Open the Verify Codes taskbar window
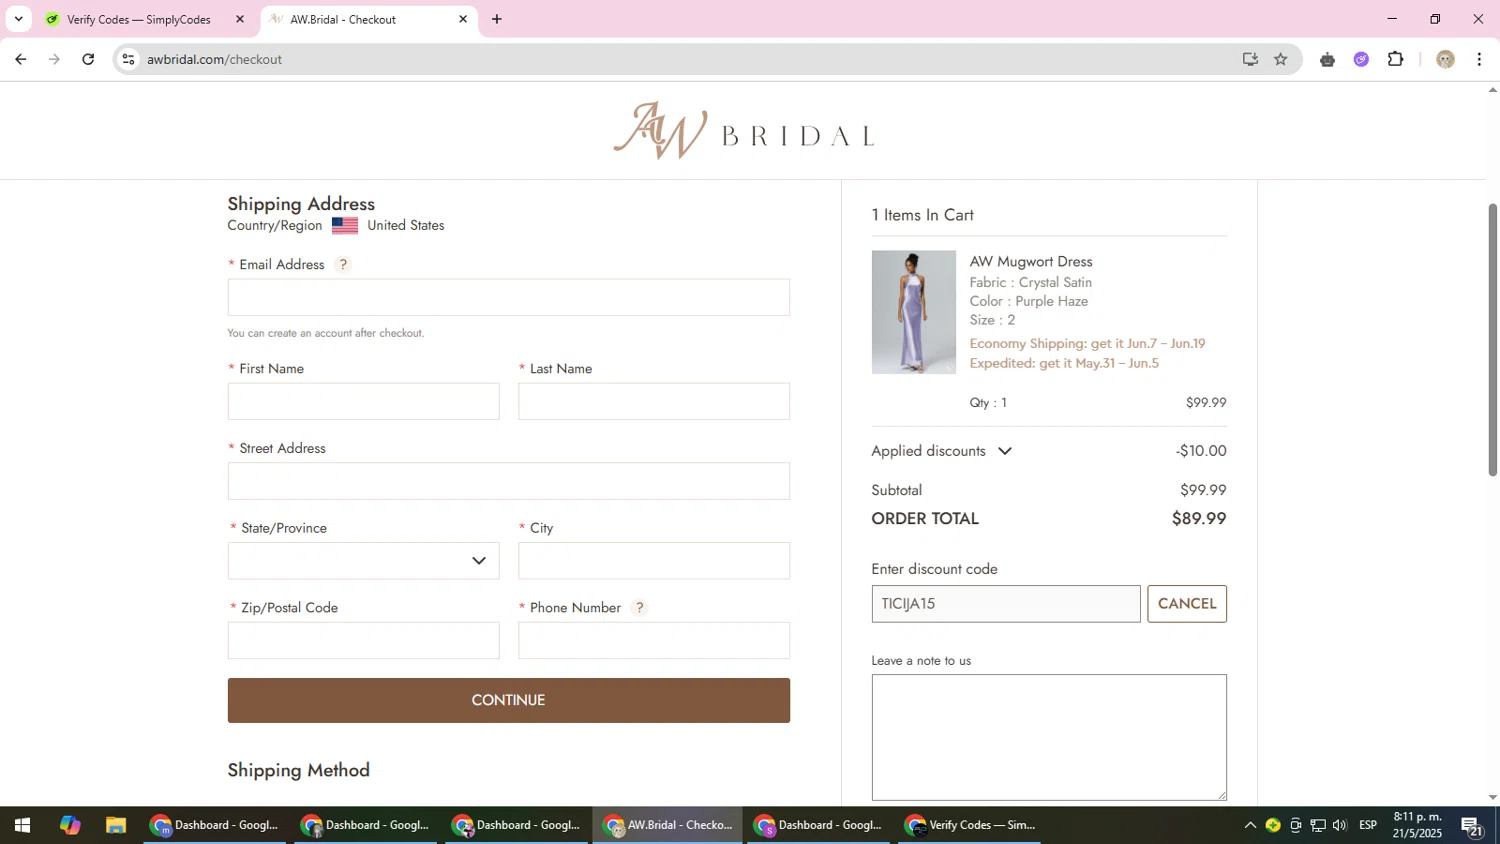Screen dimensions: 1500x844 coord(969,825)
